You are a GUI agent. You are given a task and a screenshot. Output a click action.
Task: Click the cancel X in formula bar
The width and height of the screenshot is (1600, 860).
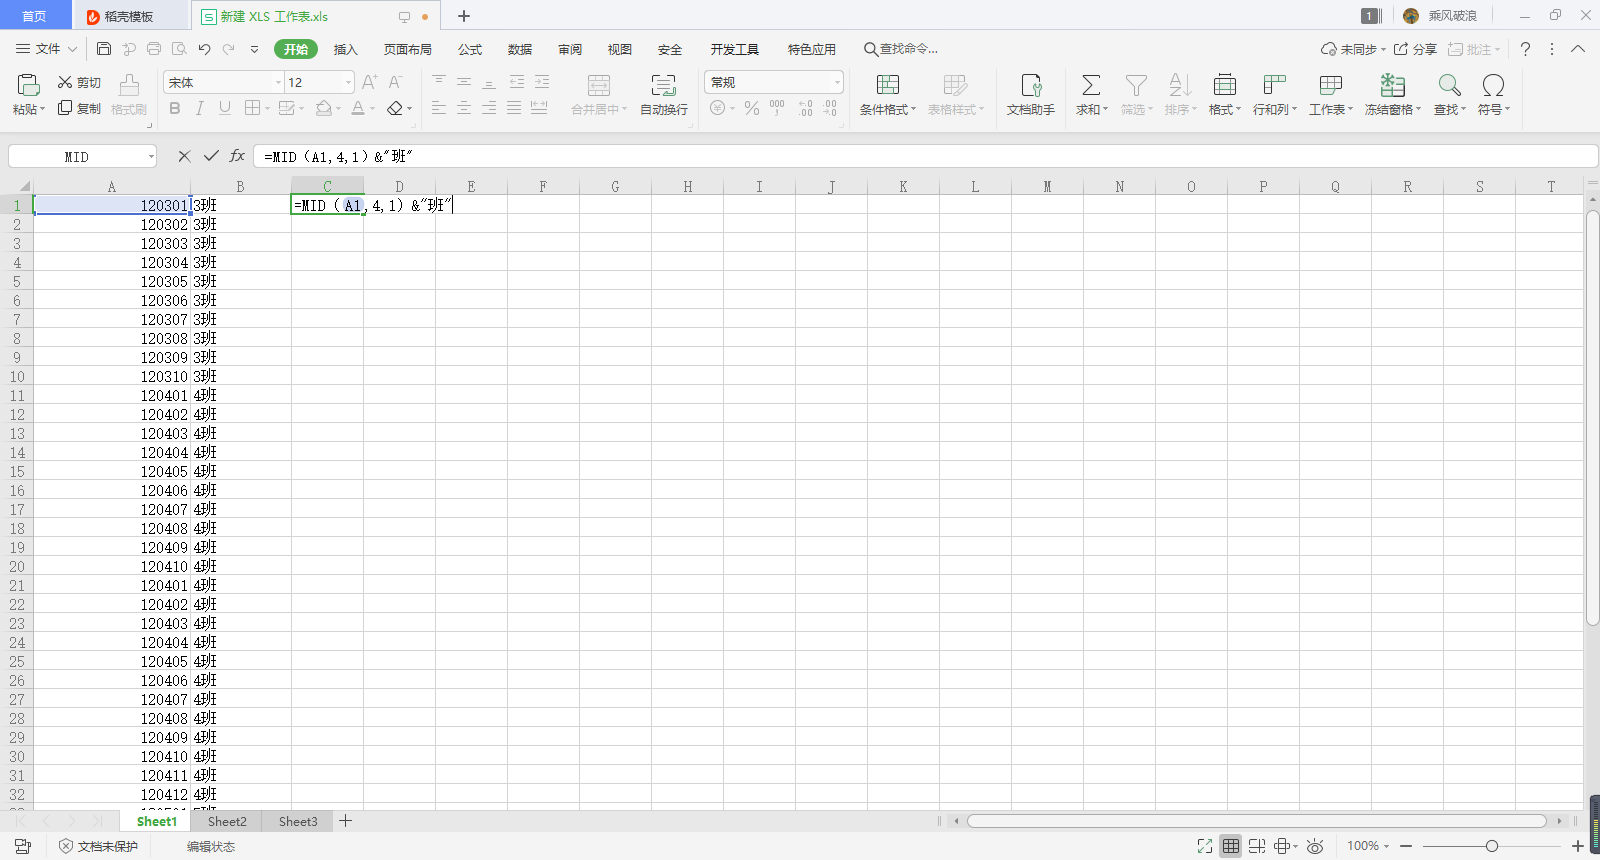coord(184,156)
